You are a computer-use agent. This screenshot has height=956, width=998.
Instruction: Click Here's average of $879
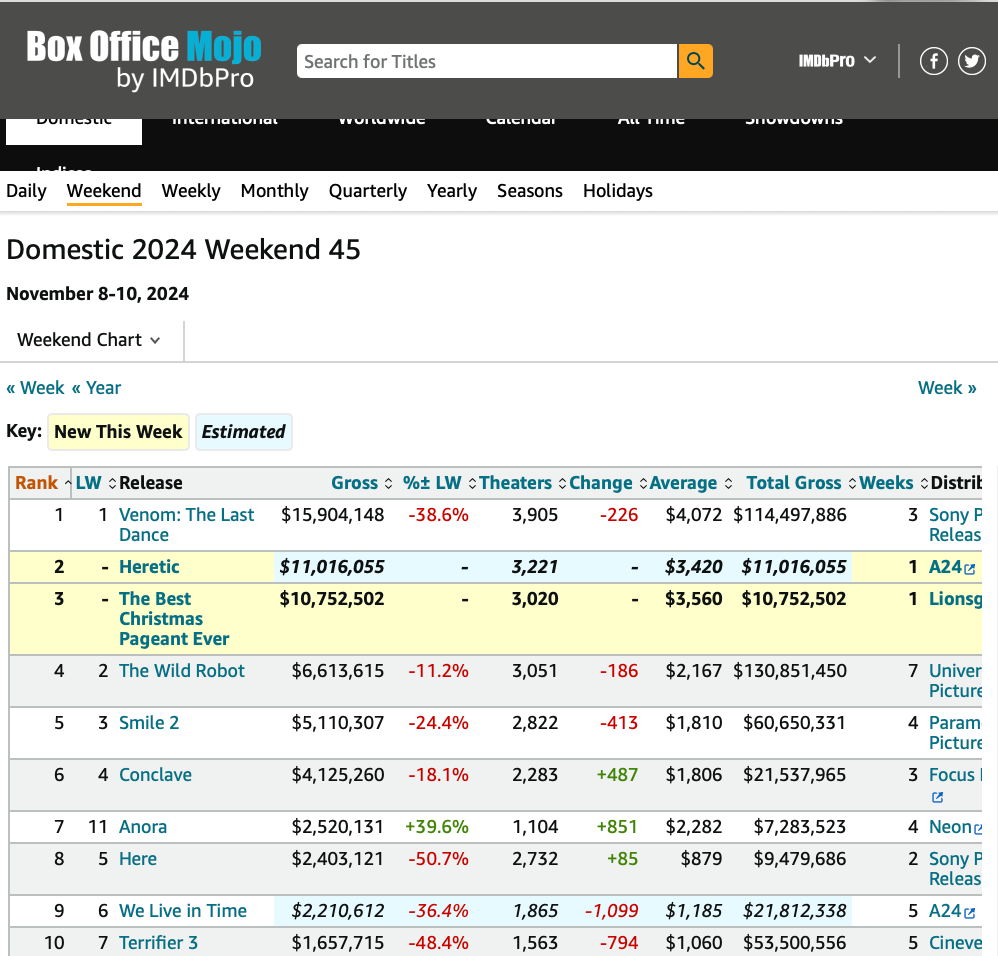point(701,859)
